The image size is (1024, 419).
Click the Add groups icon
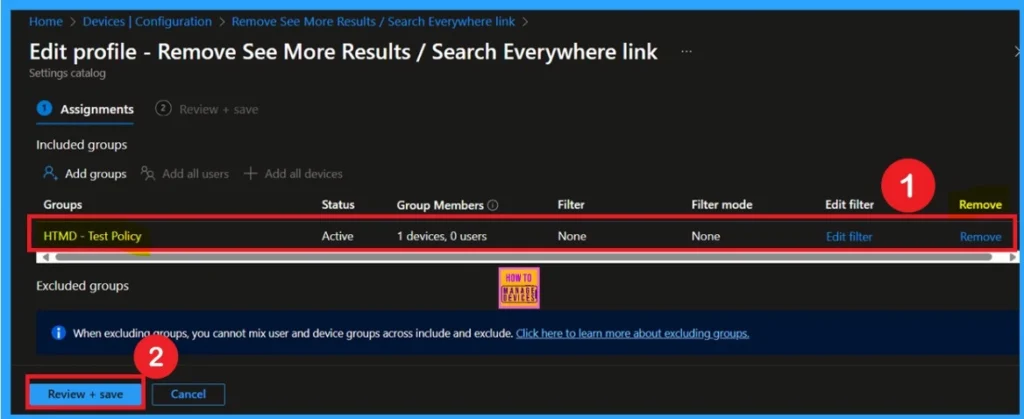pos(50,174)
